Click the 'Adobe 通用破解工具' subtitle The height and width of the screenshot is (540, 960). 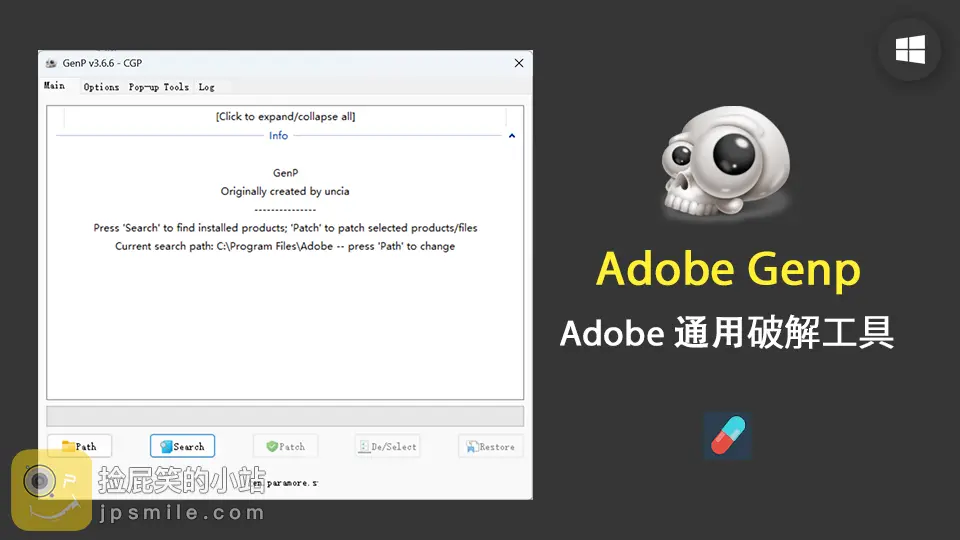click(x=727, y=333)
